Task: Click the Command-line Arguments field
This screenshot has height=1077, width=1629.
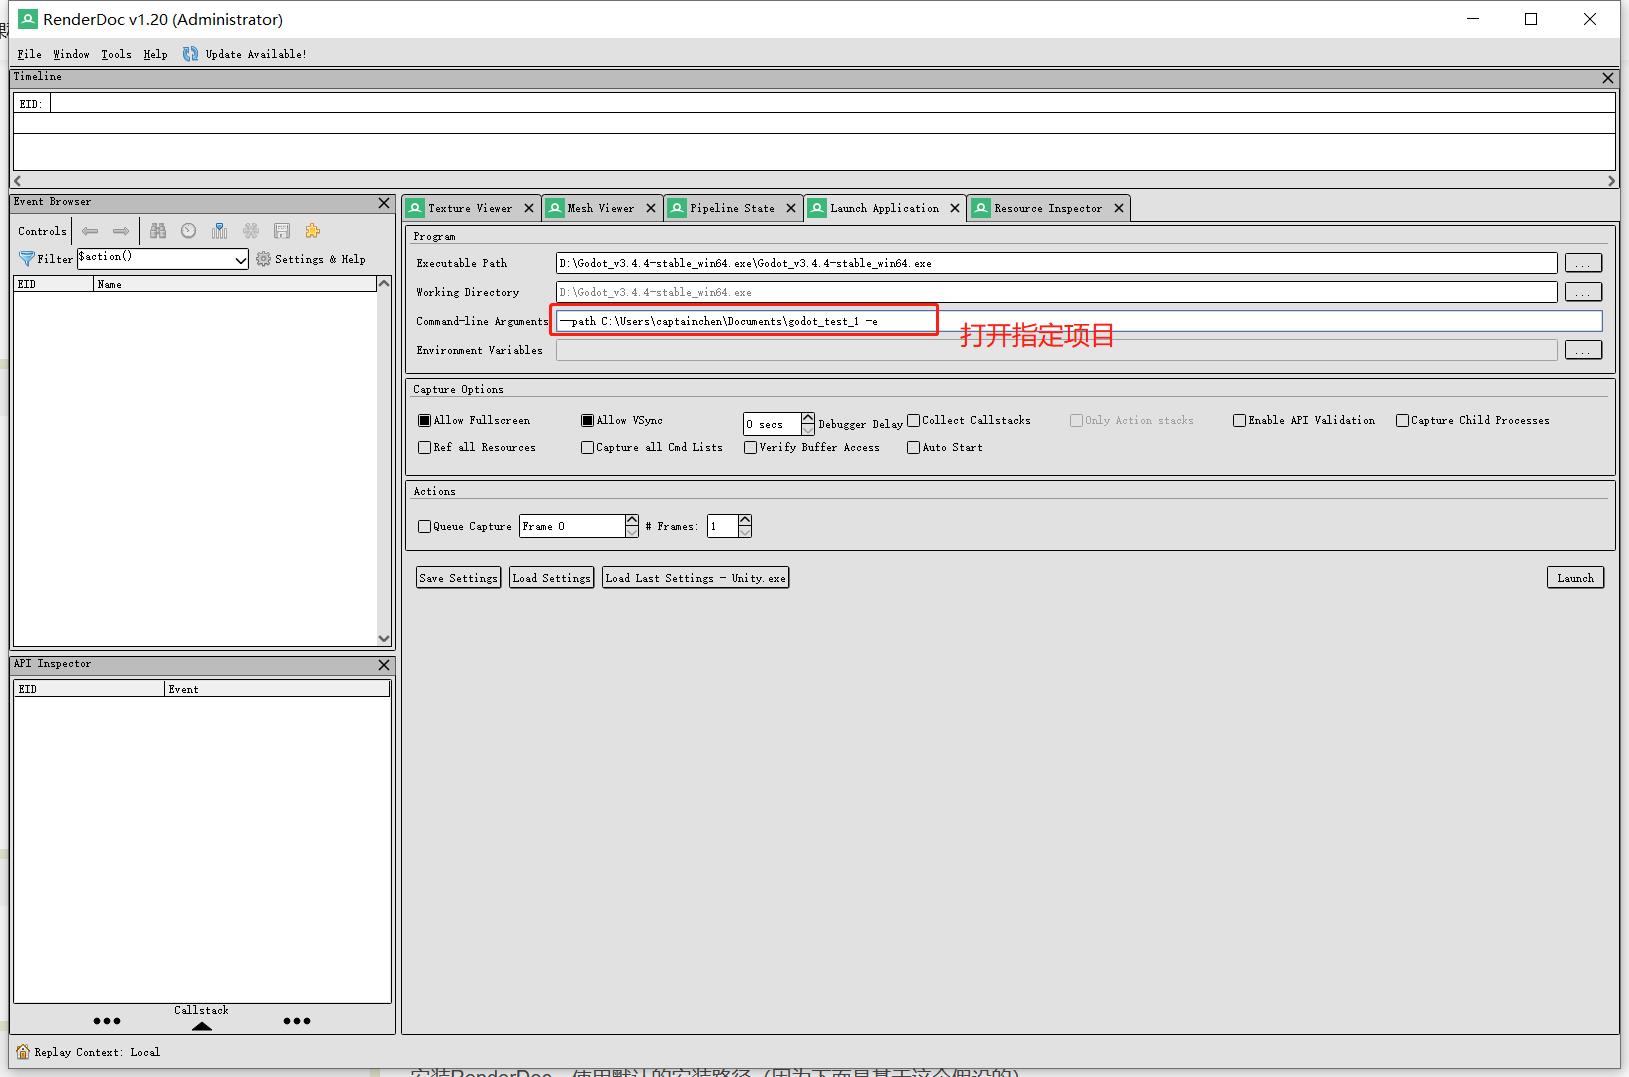Action: point(1079,321)
